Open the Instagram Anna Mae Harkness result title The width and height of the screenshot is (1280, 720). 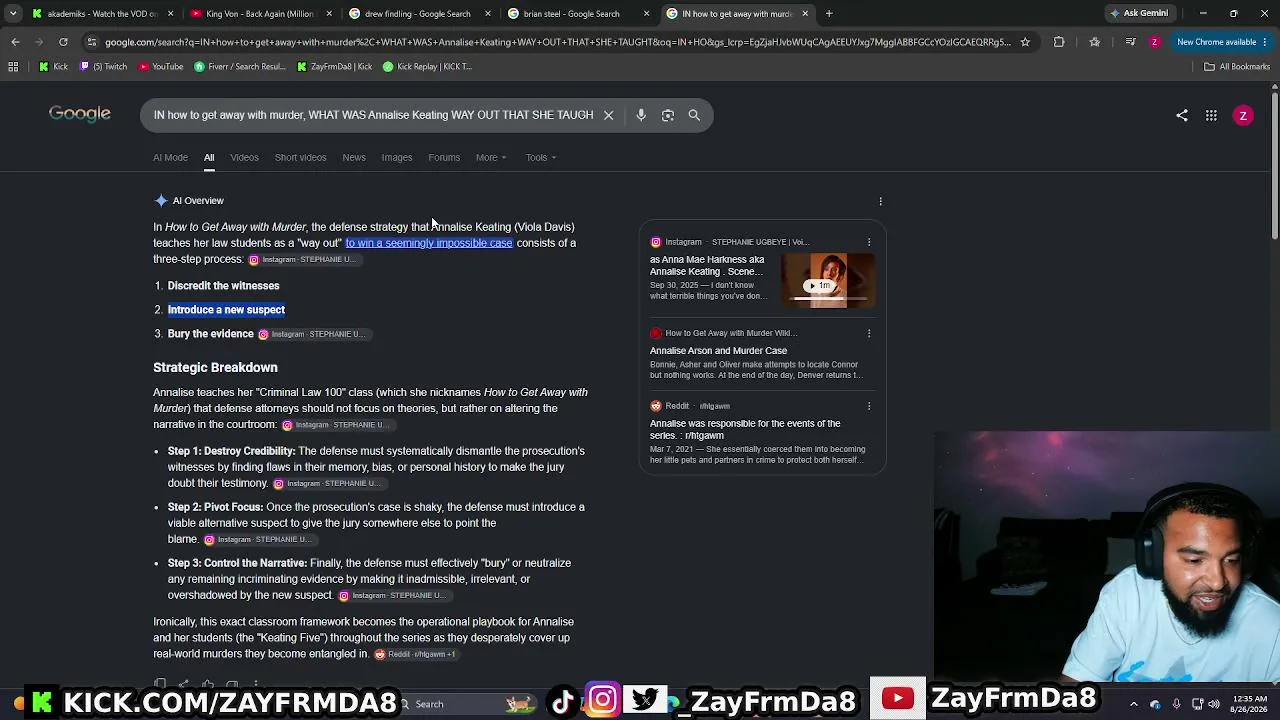tap(707, 266)
